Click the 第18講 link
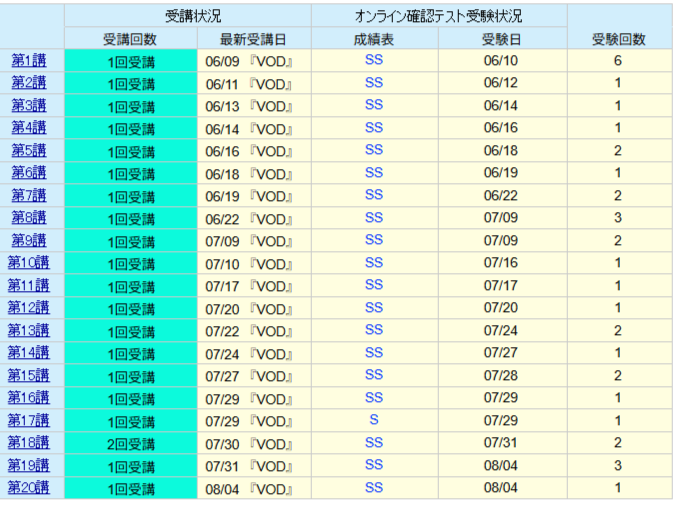Image resolution: width=679 pixels, height=507 pixels. click(29, 442)
